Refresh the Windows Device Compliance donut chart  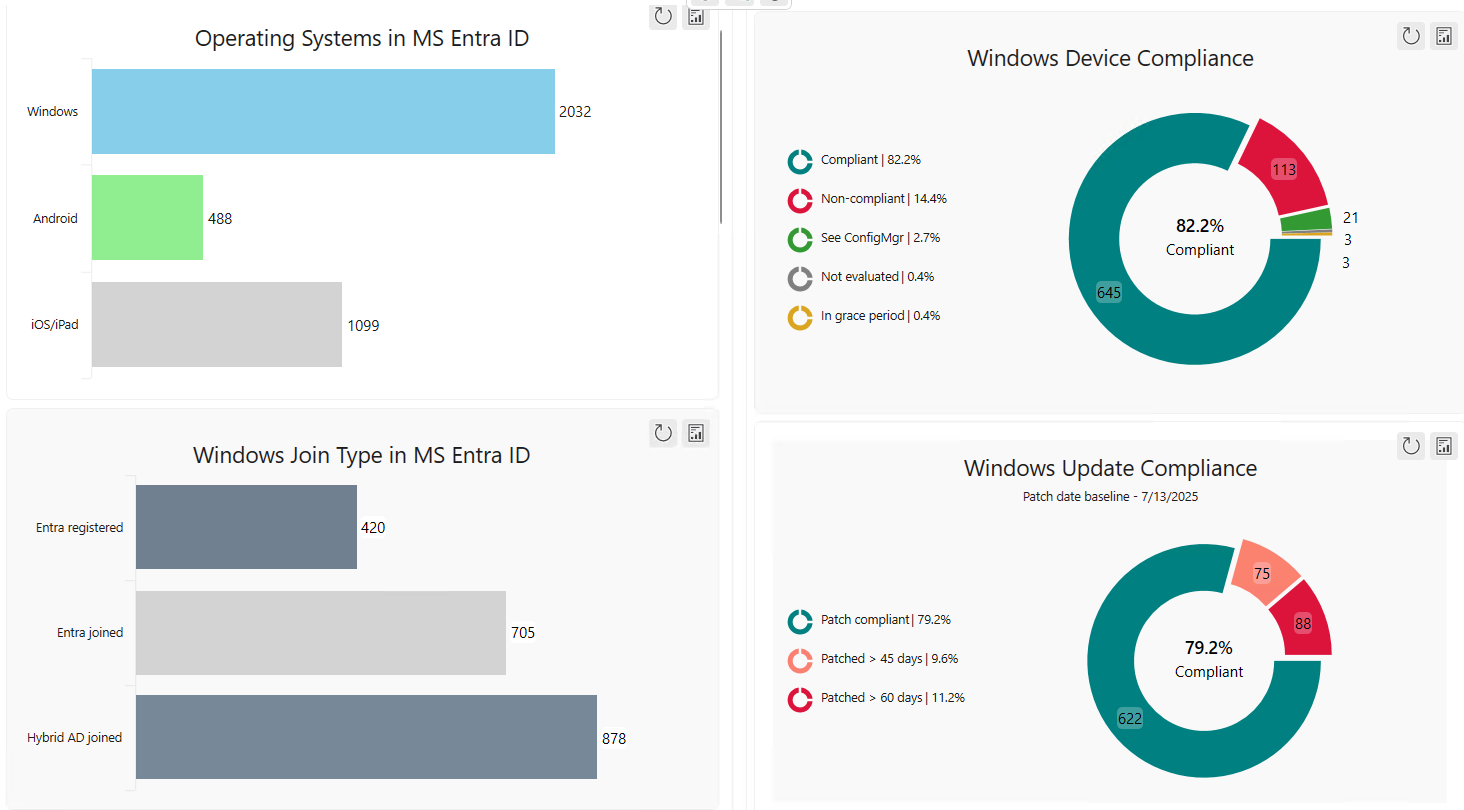(1410, 35)
